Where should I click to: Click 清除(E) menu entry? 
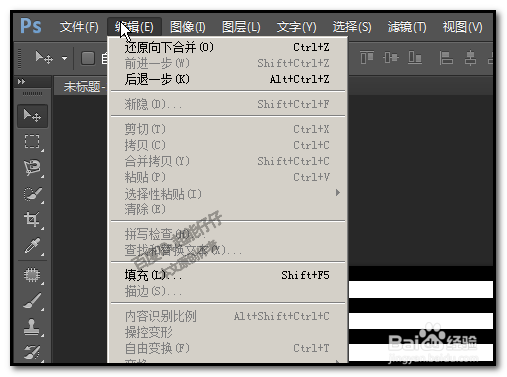228,209
